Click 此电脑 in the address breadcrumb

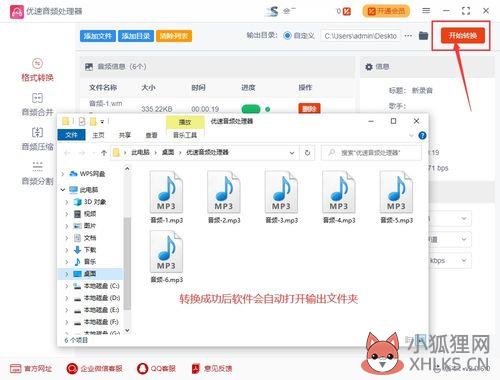(x=140, y=152)
